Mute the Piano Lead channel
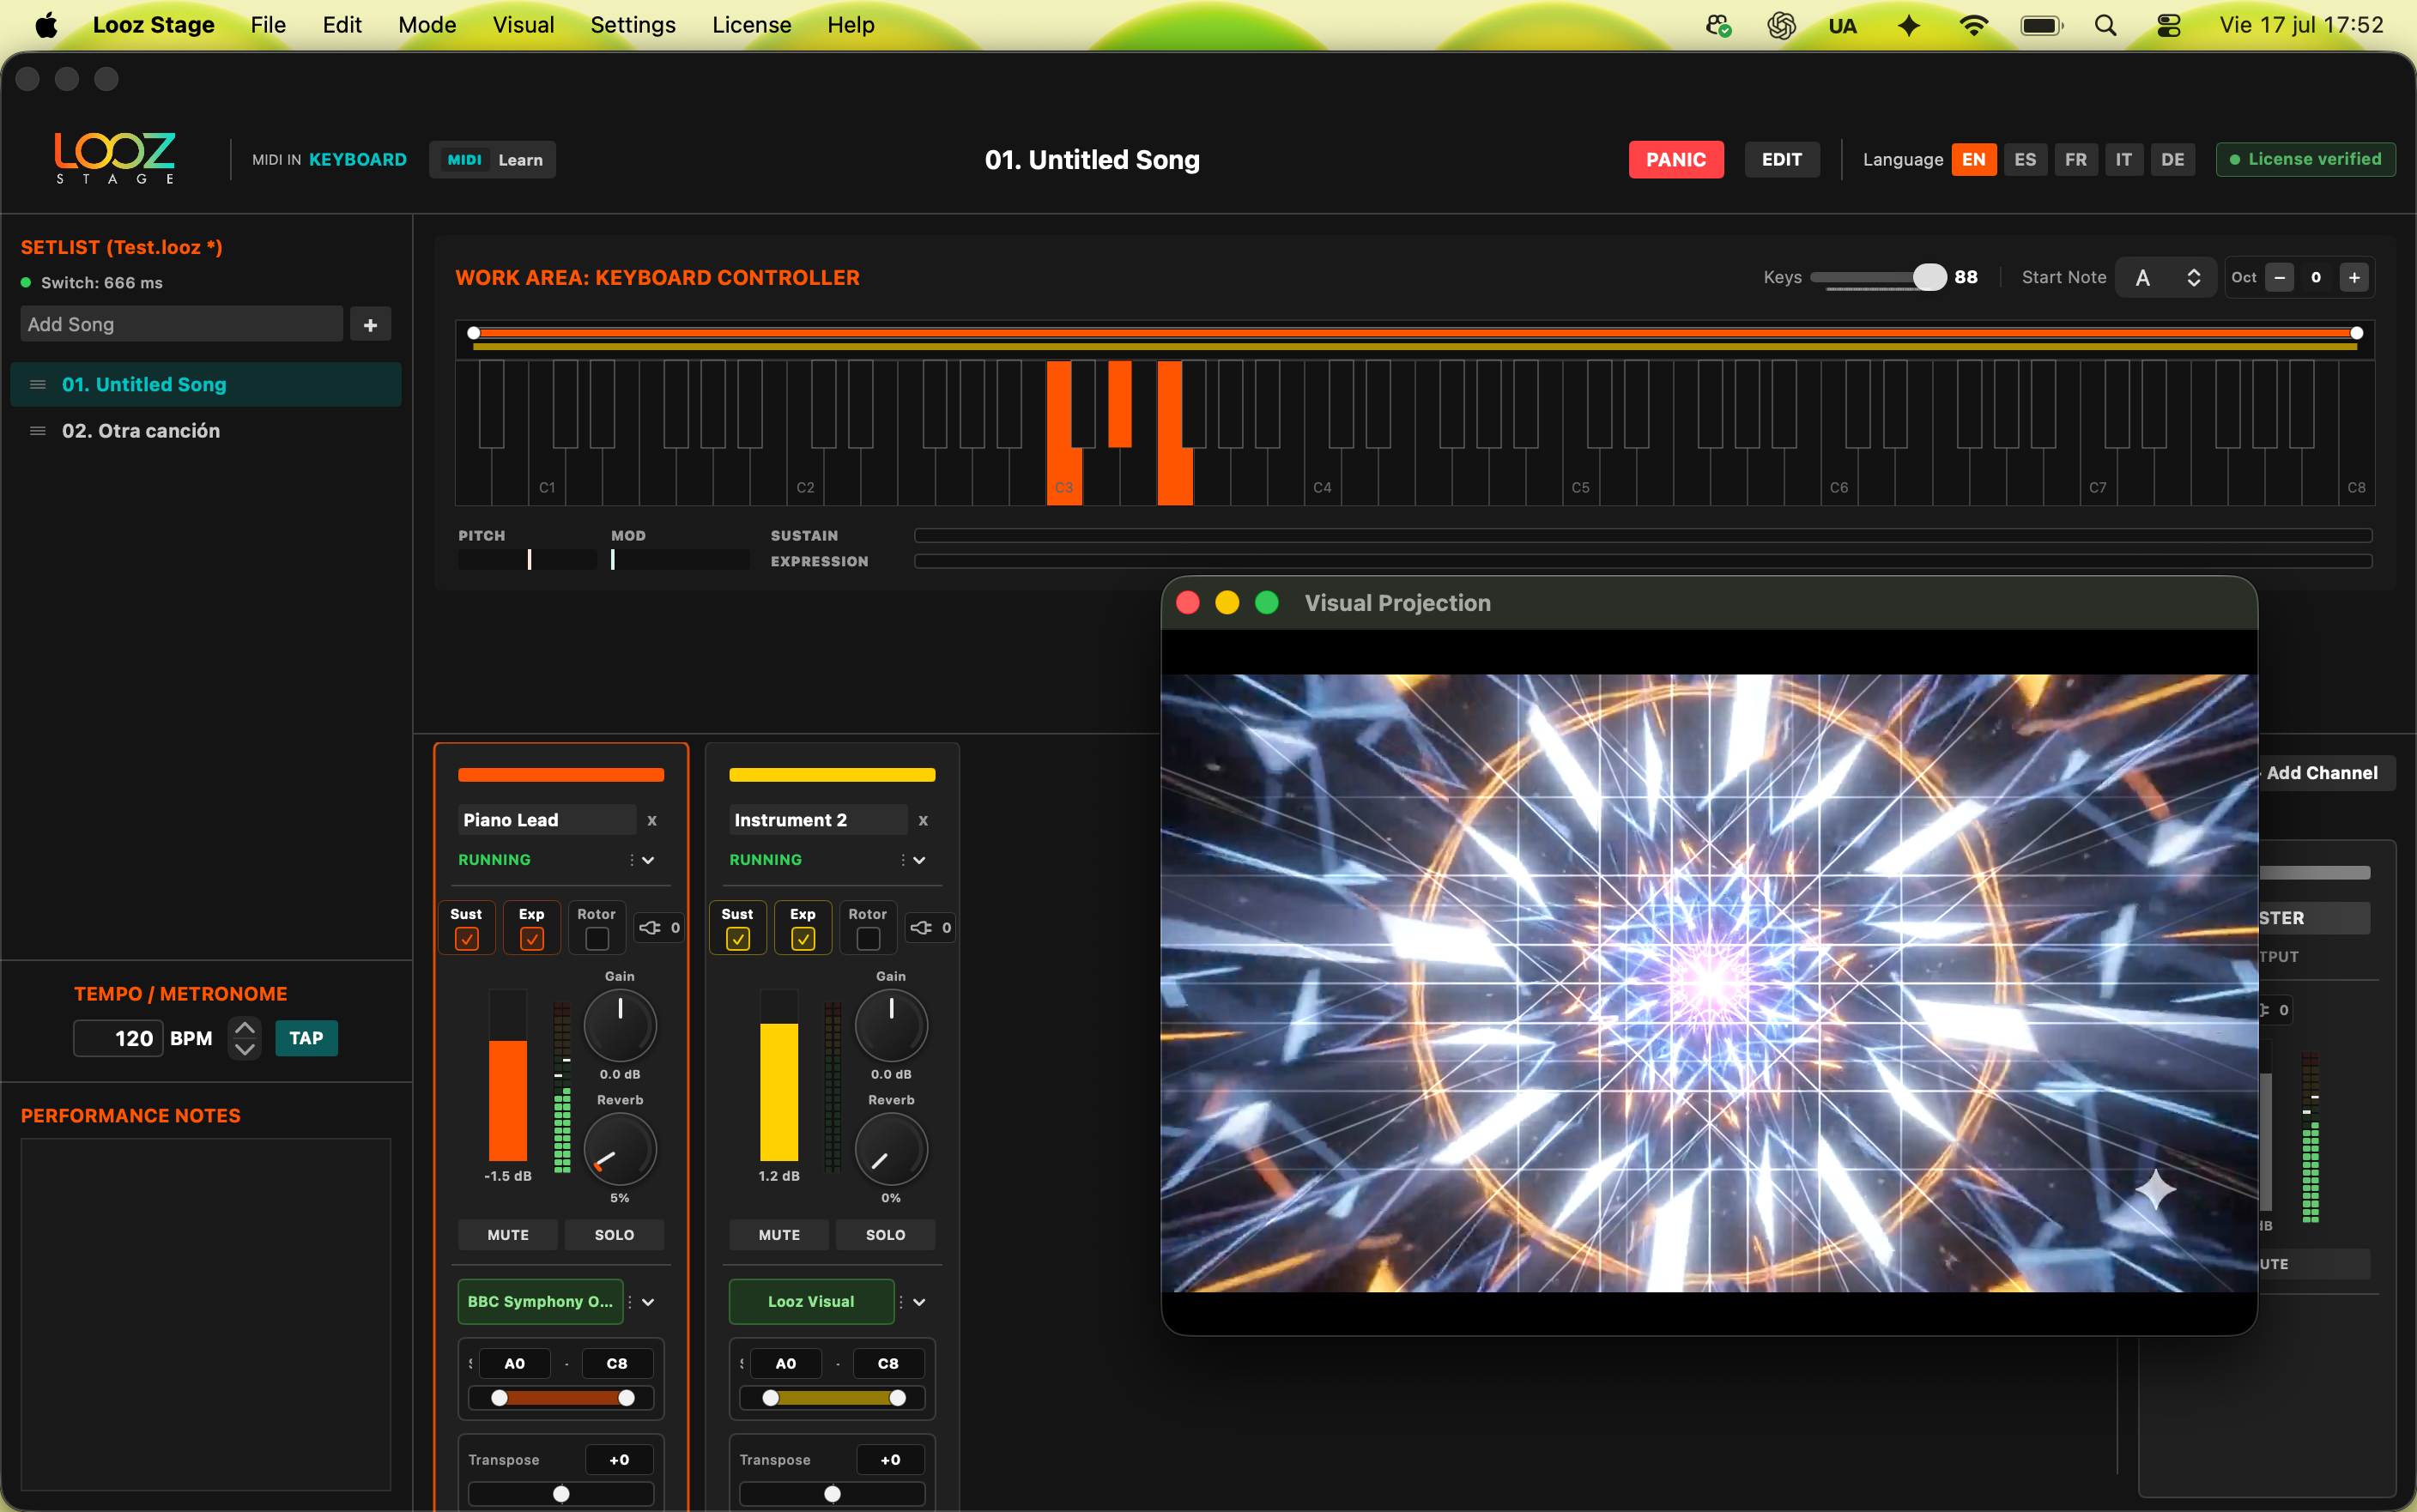Viewport: 2417px width, 1512px height. [x=508, y=1235]
